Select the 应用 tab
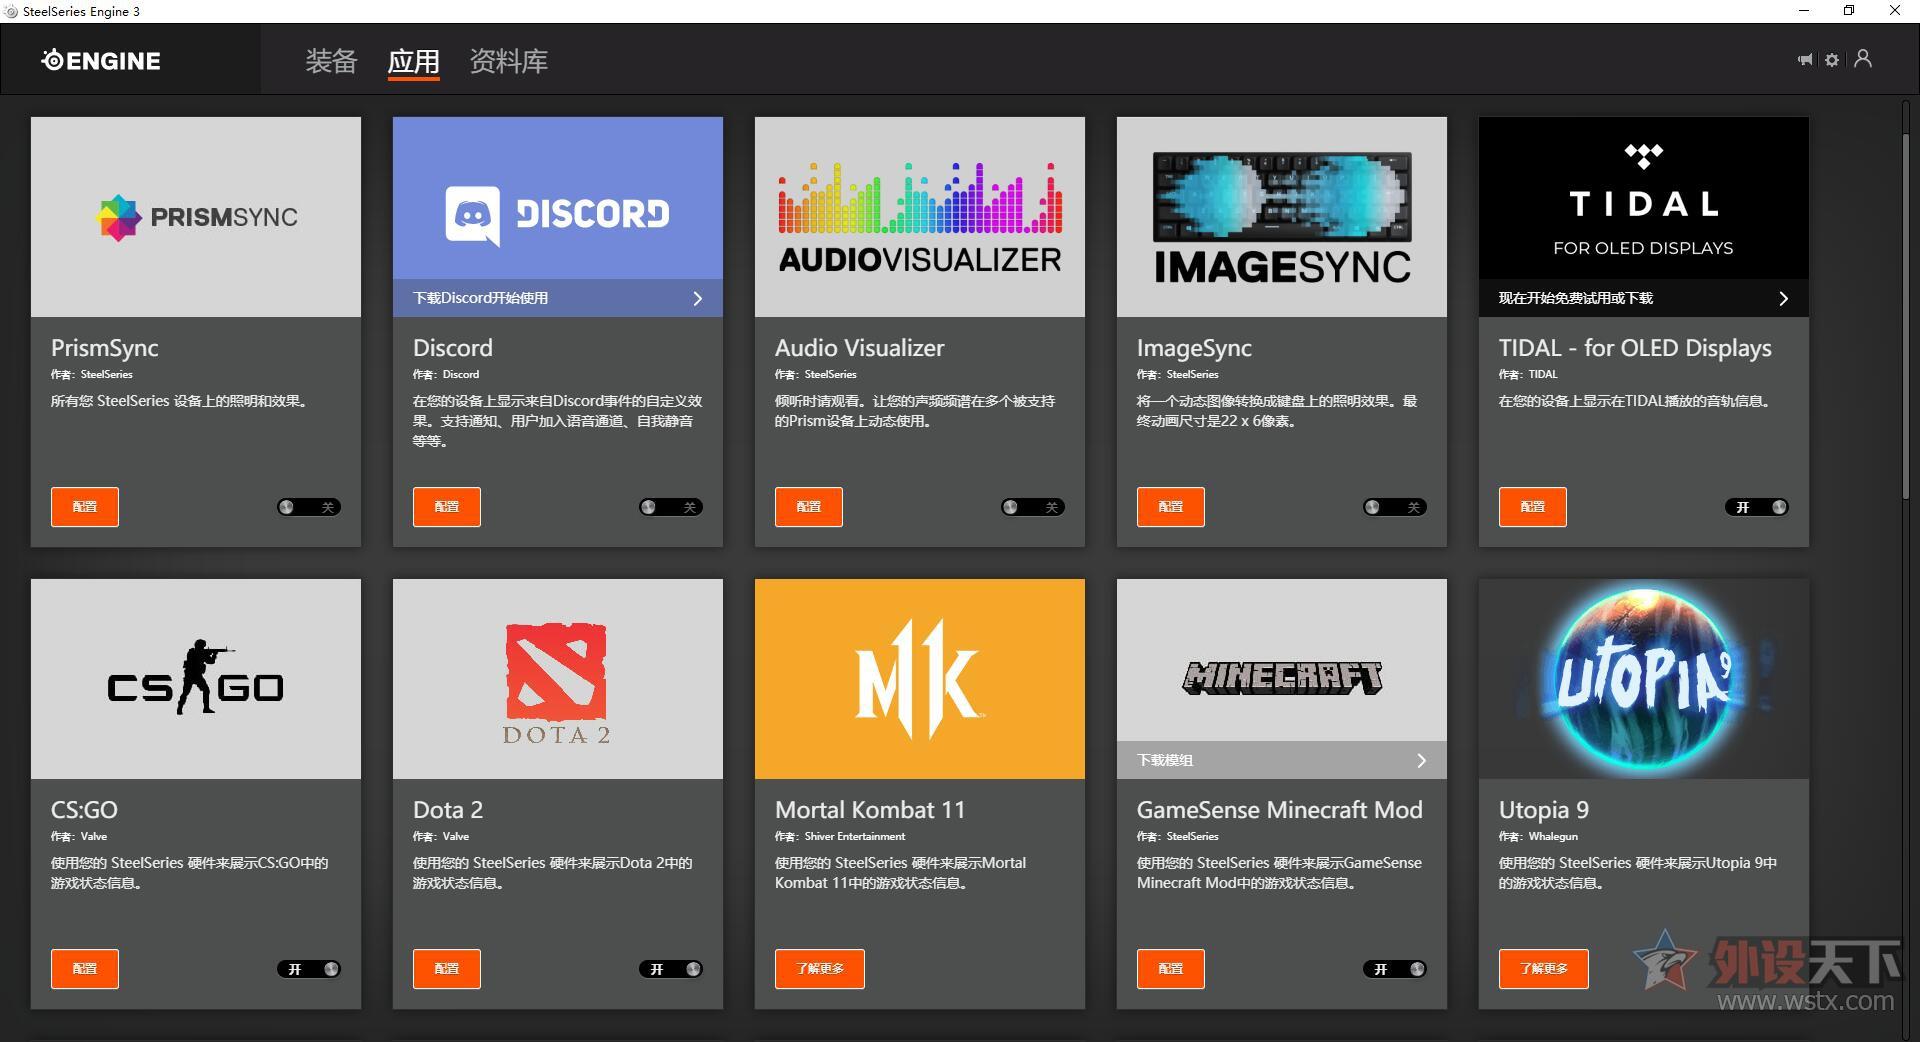This screenshot has height=1042, width=1920. (413, 61)
